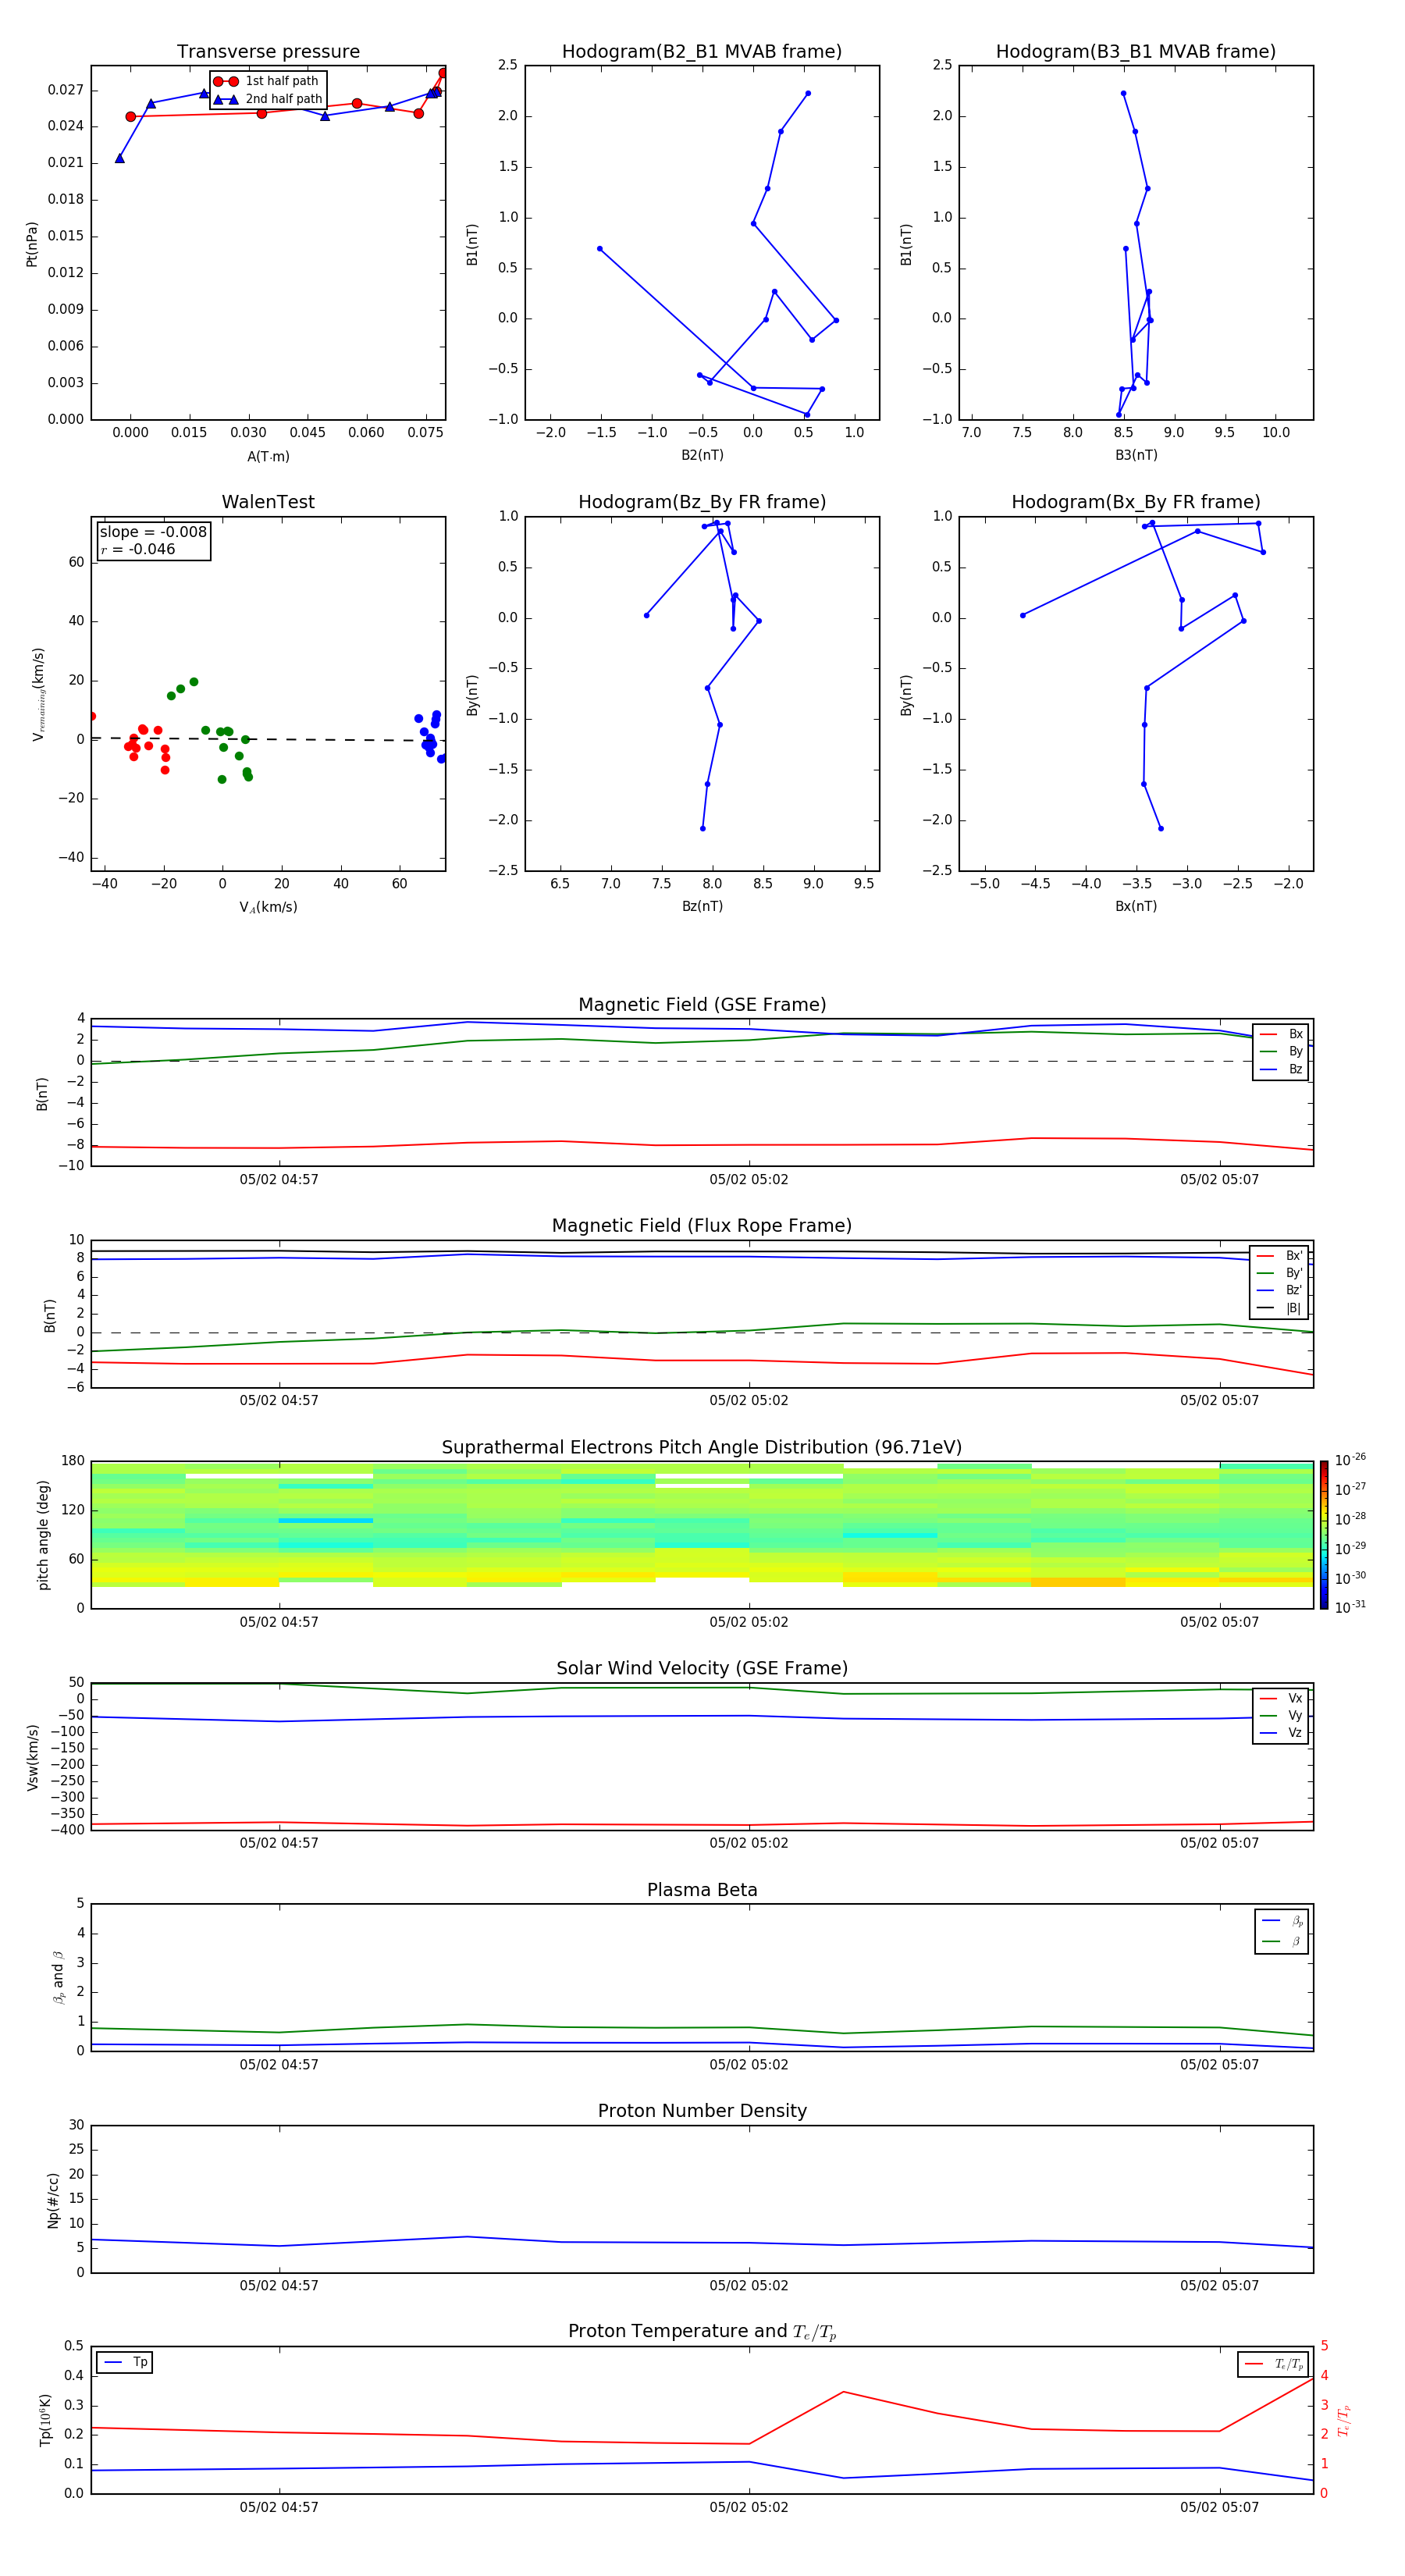Image resolution: width=1405 pixels, height=2576 pixels.
Task: Click the pitch angle distribution colorbar
Action: (1324, 1536)
